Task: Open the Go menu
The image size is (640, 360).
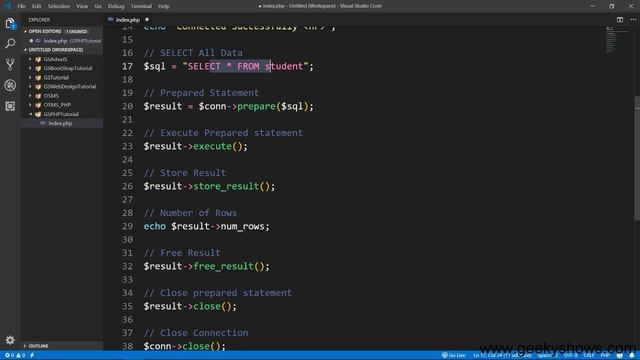Action: (x=98, y=6)
